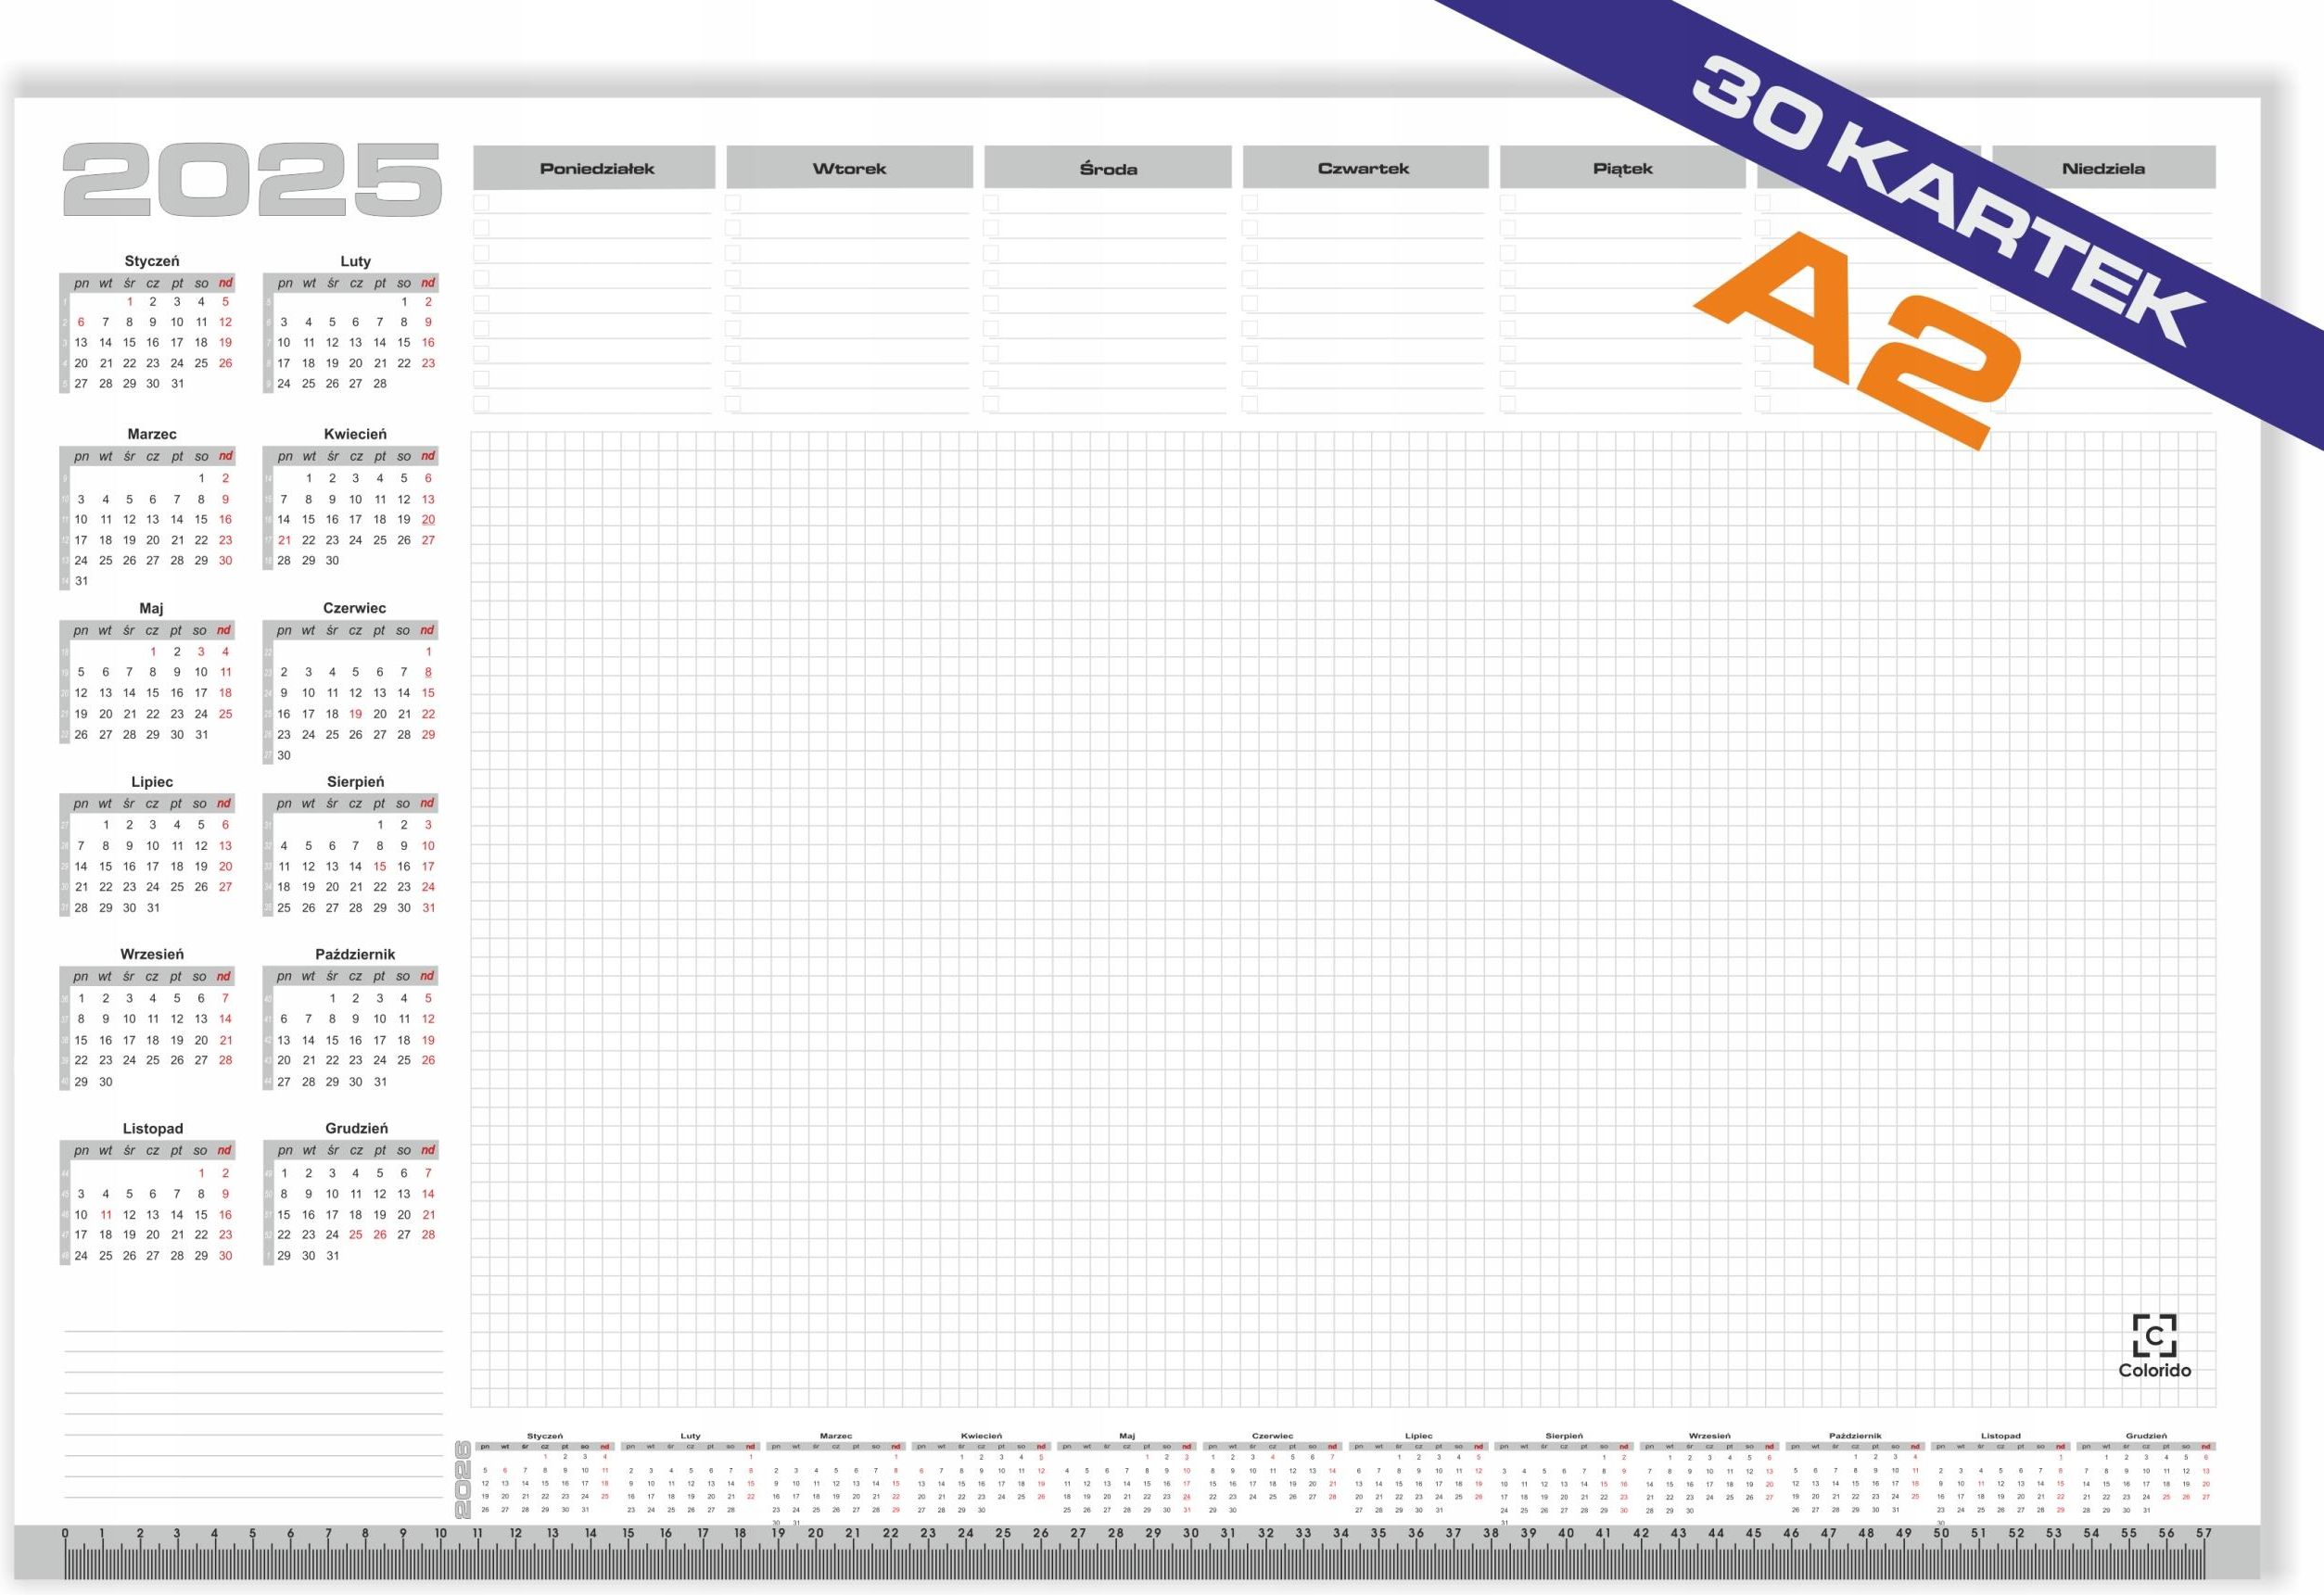This screenshot has width=2324, height=1595.
Task: Click the red nd header in Luty
Action: click(428, 283)
